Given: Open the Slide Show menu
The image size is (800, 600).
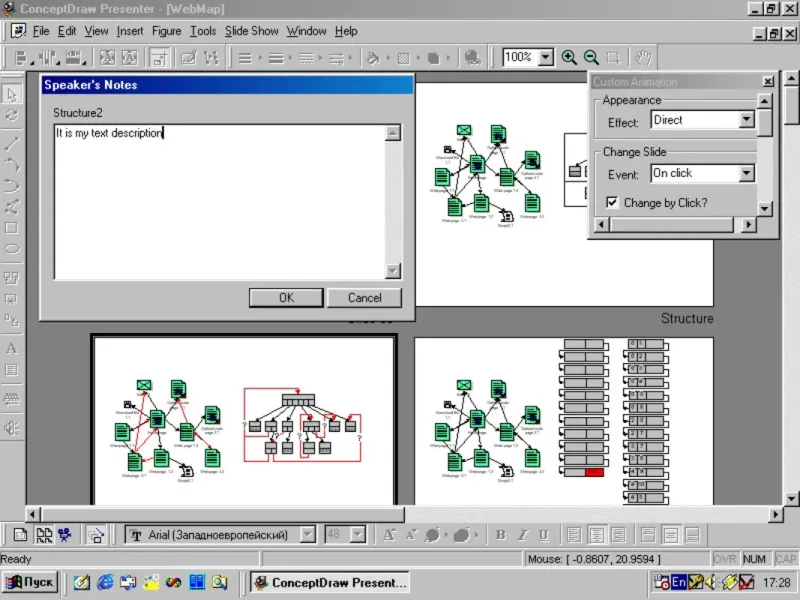Looking at the screenshot, I should pyautogui.click(x=252, y=31).
